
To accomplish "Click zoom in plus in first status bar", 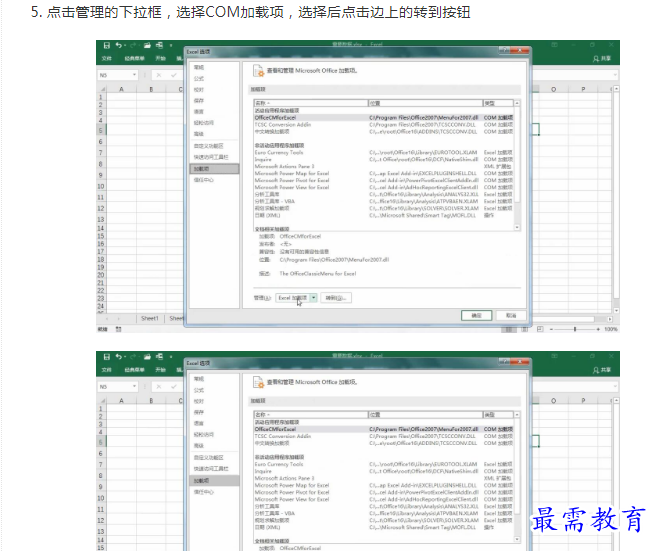I will (x=598, y=330).
